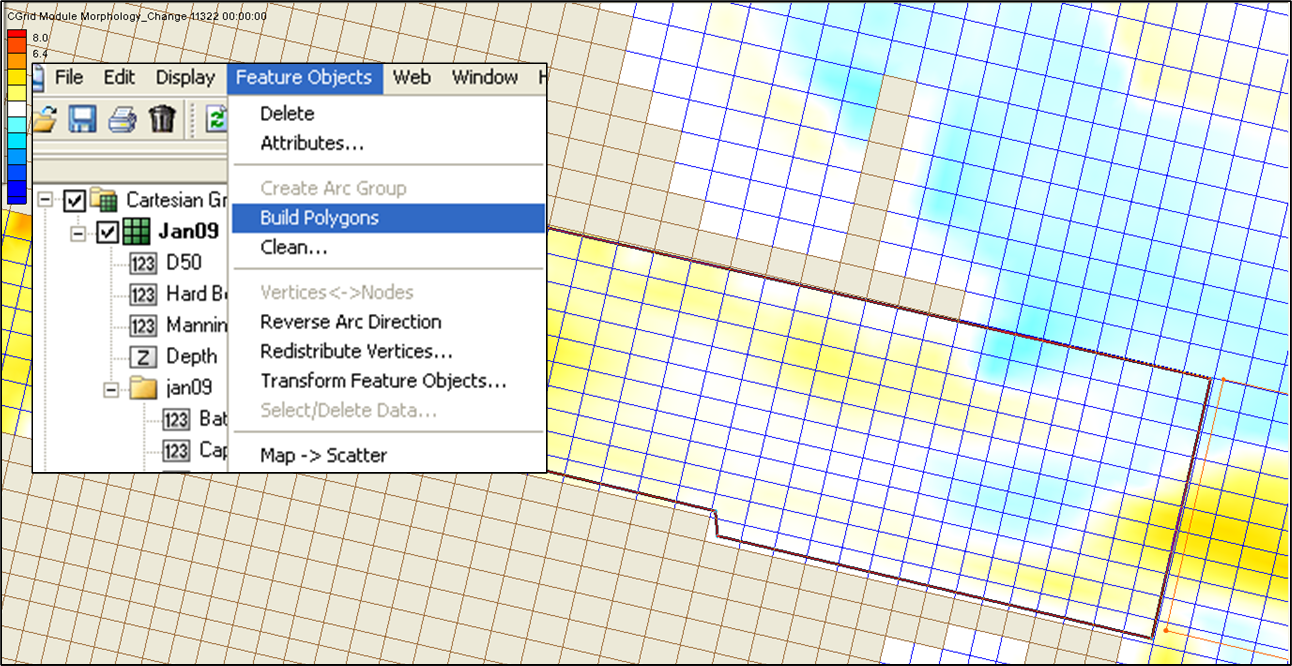Select the Mannin dataset label
The width and height of the screenshot is (1292, 666).
click(197, 325)
